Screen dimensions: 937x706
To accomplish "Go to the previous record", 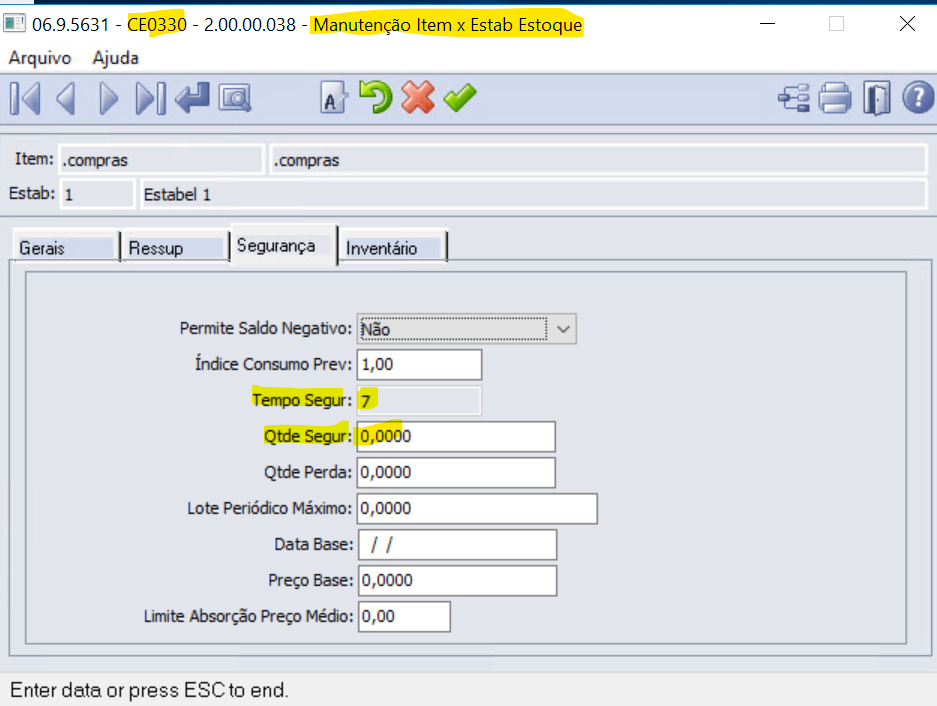I will tap(65, 97).
